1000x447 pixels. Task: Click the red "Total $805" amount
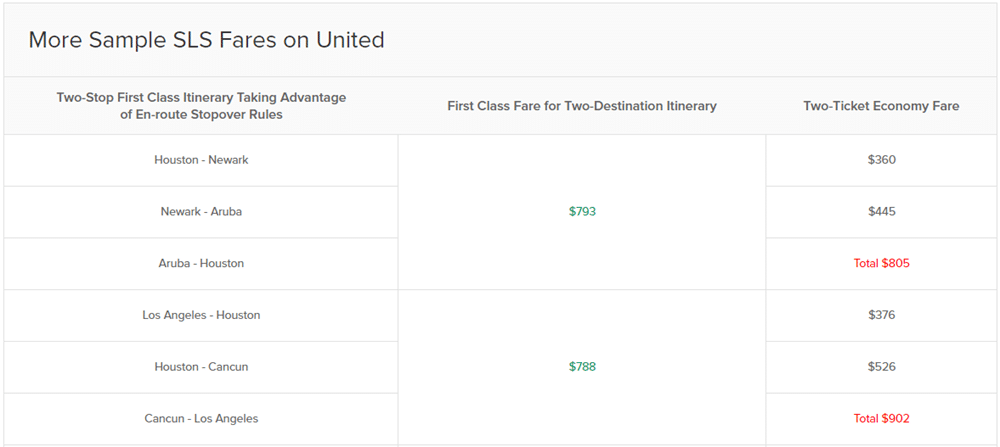click(881, 264)
